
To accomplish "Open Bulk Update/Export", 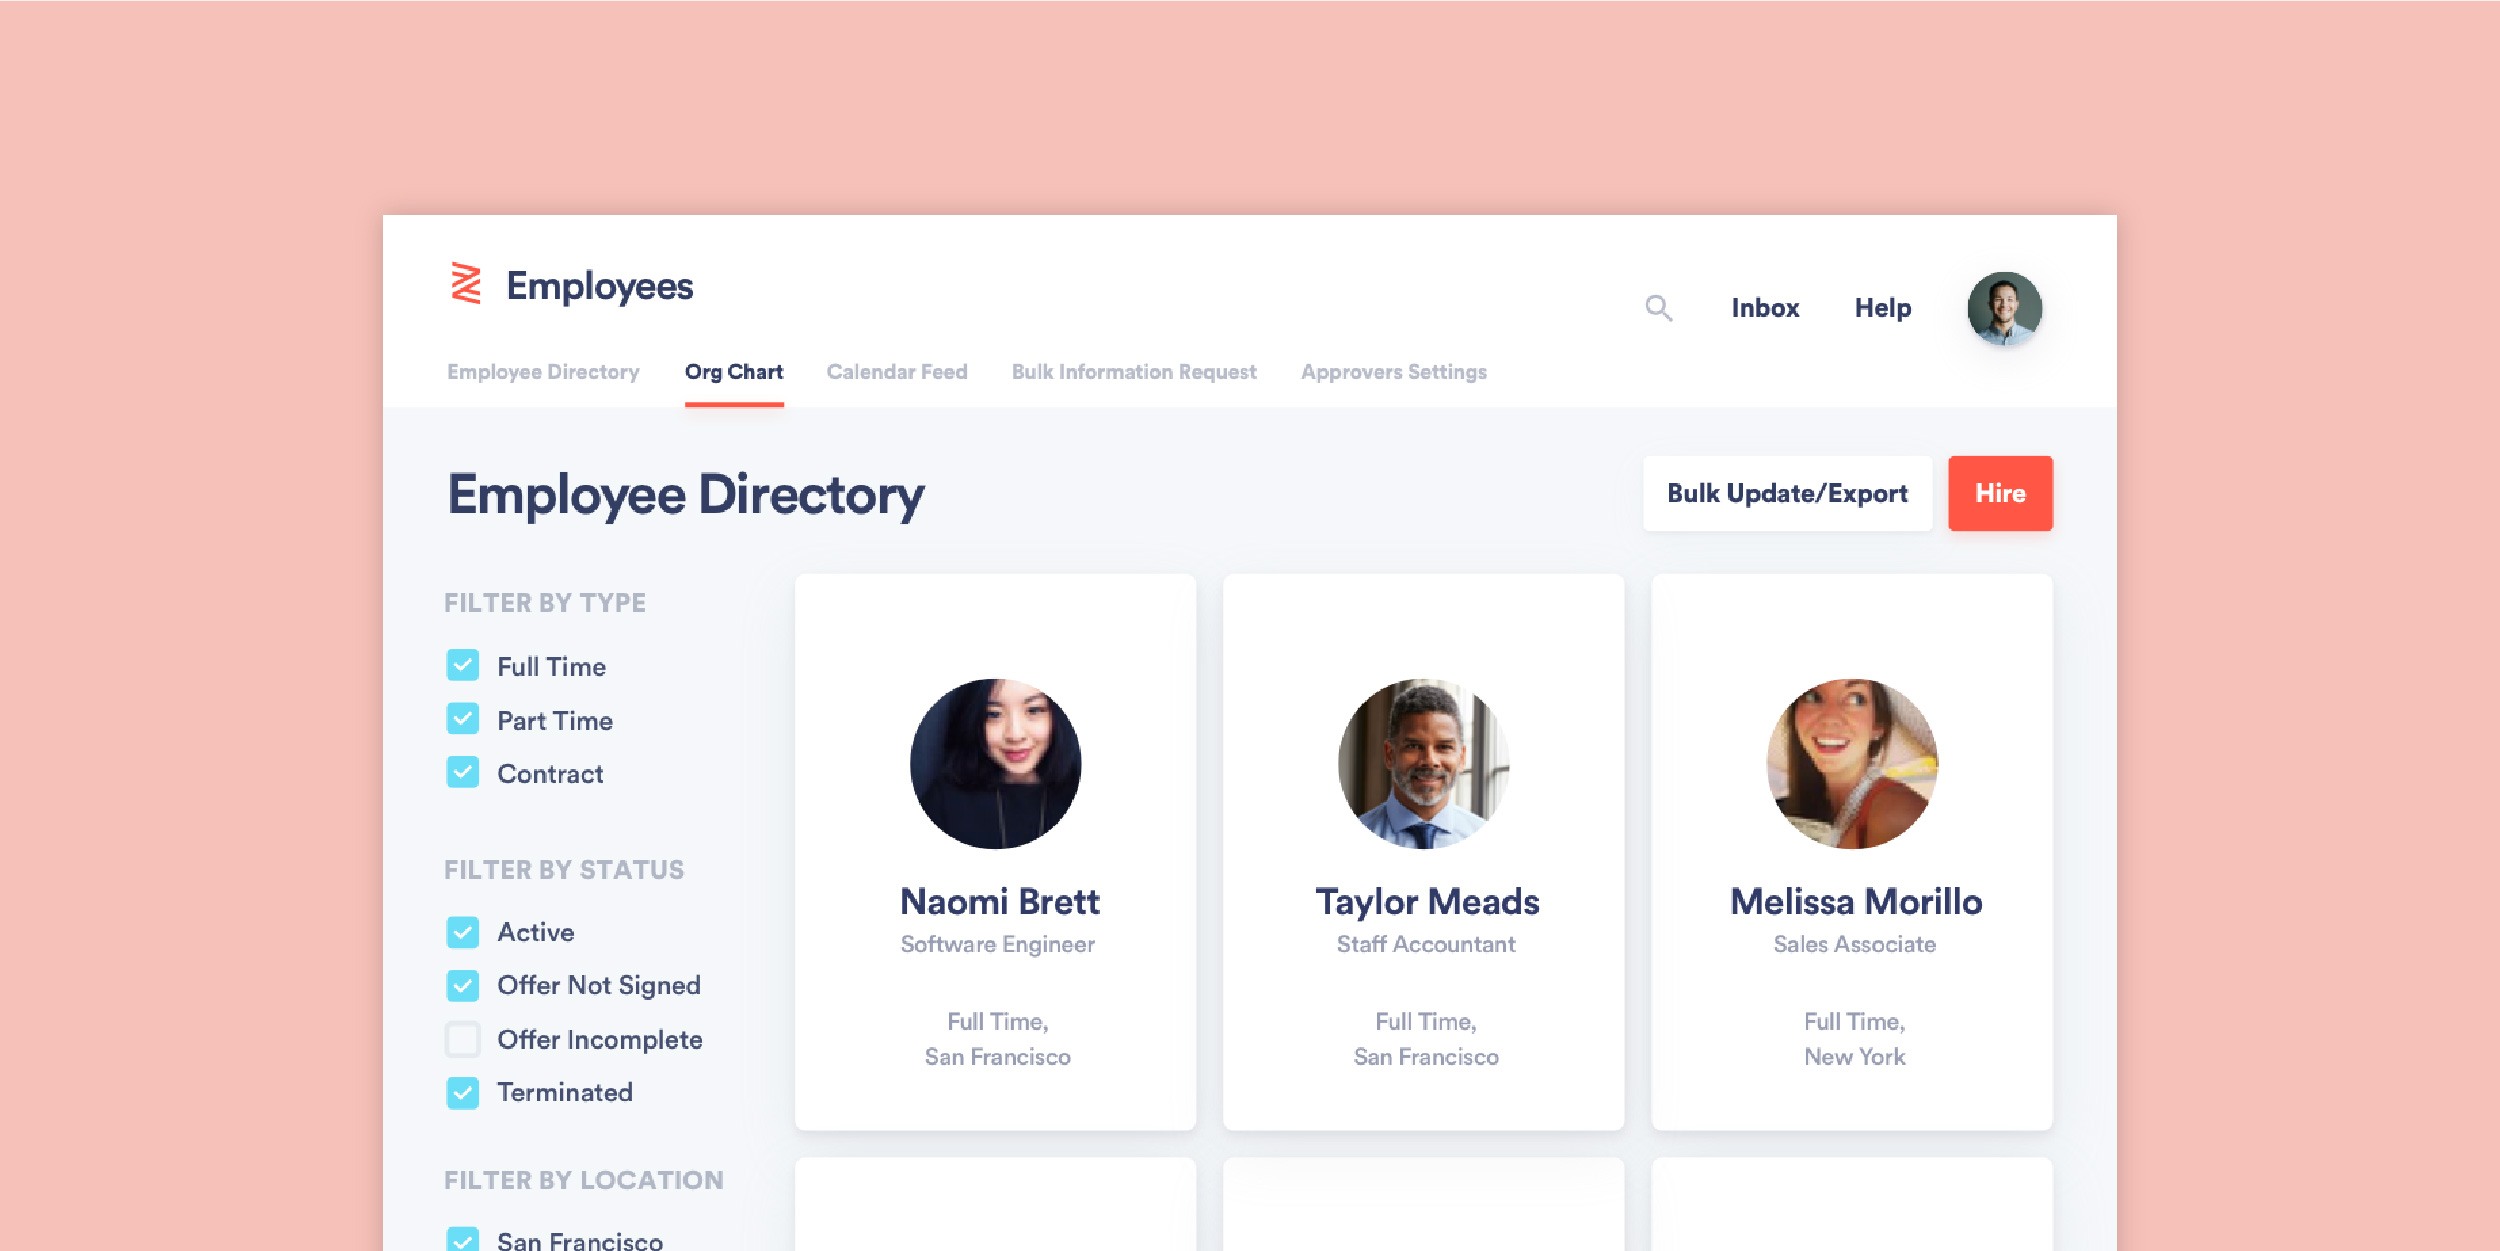I will click(1787, 493).
